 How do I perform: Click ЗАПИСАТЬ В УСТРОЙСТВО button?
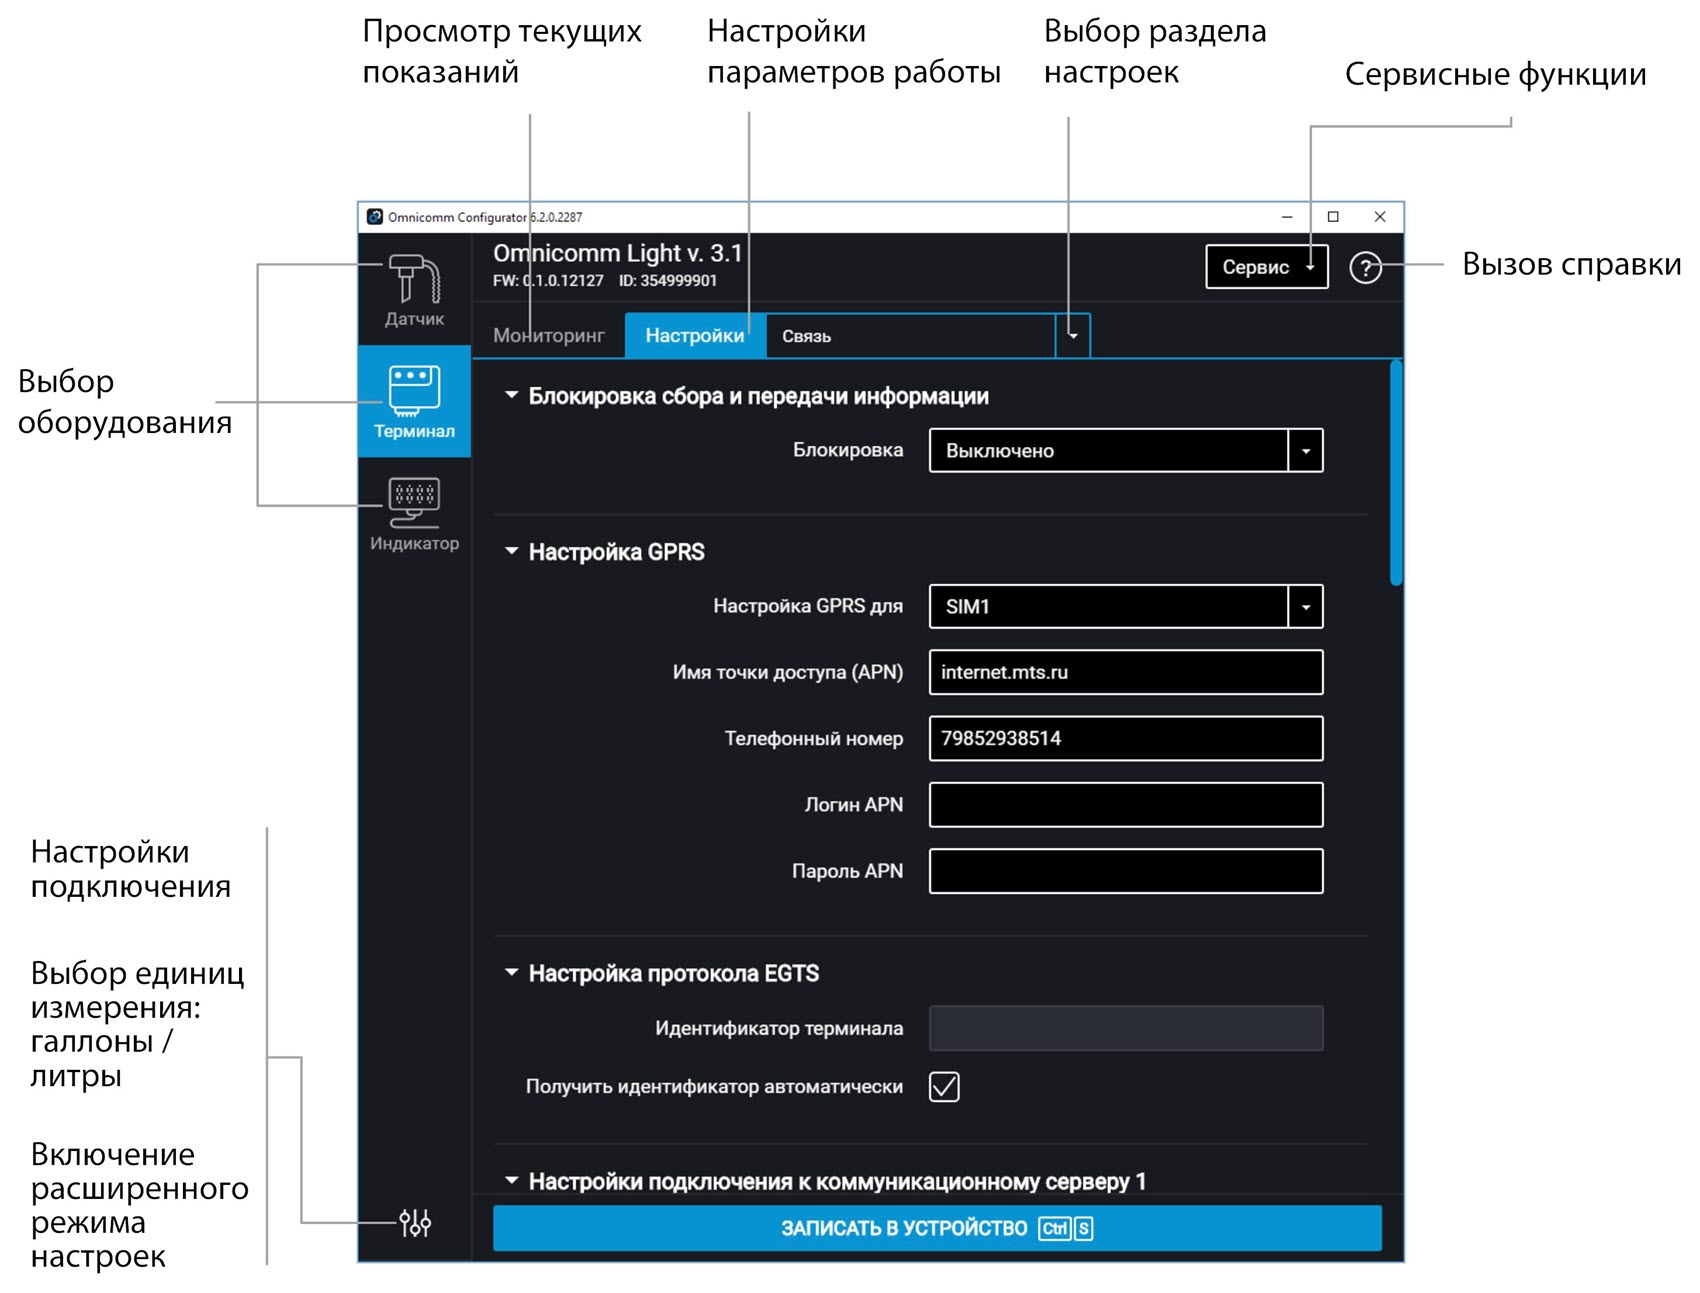click(937, 1228)
